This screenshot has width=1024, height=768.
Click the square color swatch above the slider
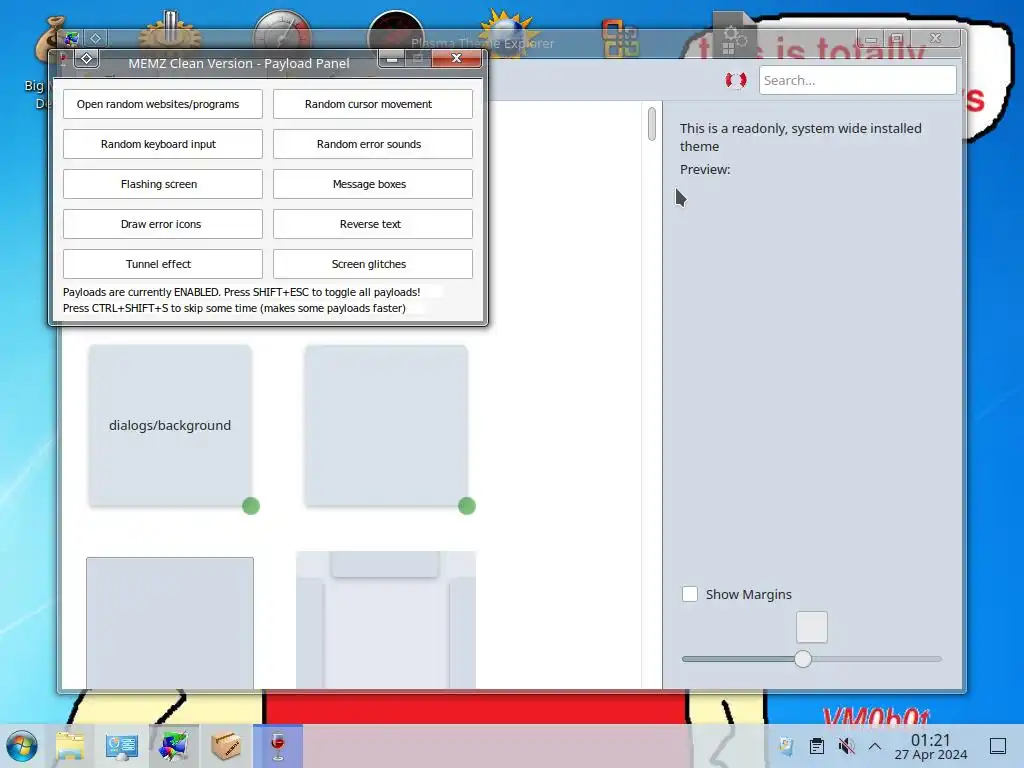click(812, 627)
